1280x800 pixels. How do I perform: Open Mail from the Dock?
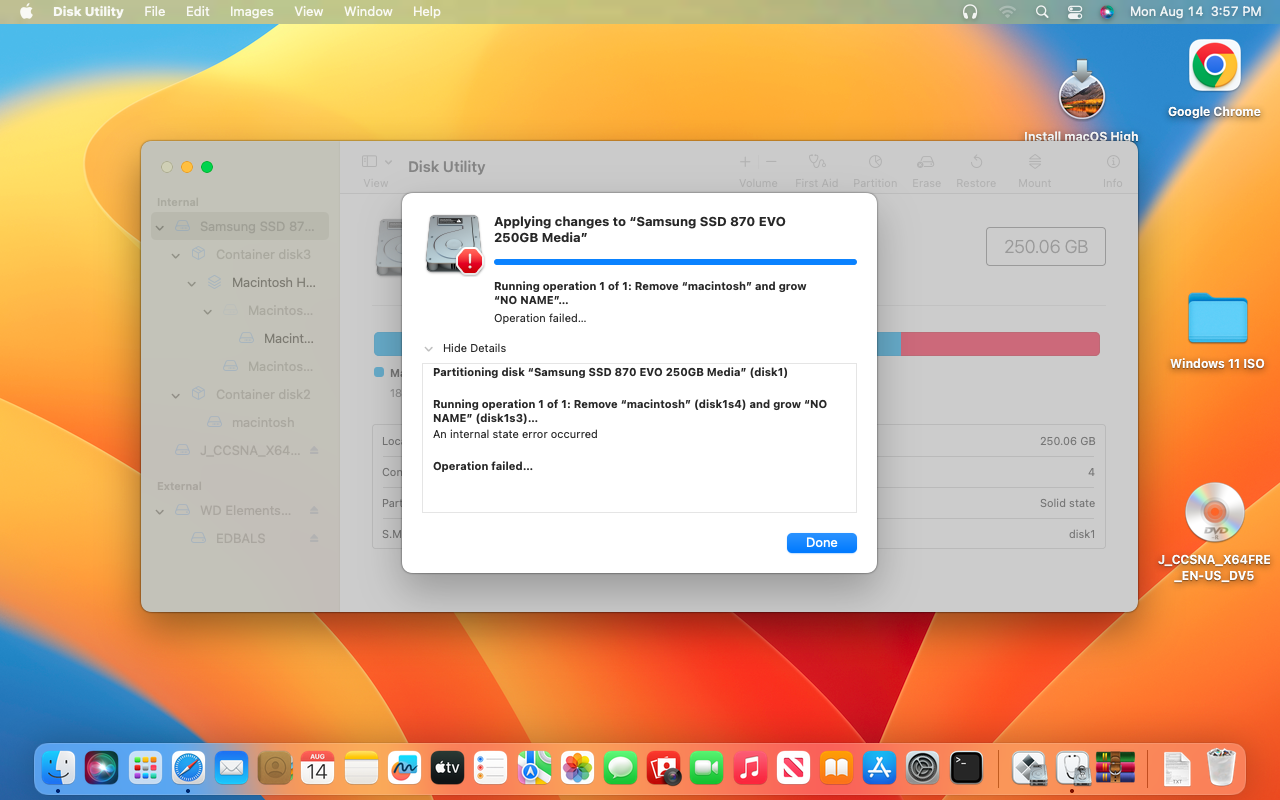(231, 768)
